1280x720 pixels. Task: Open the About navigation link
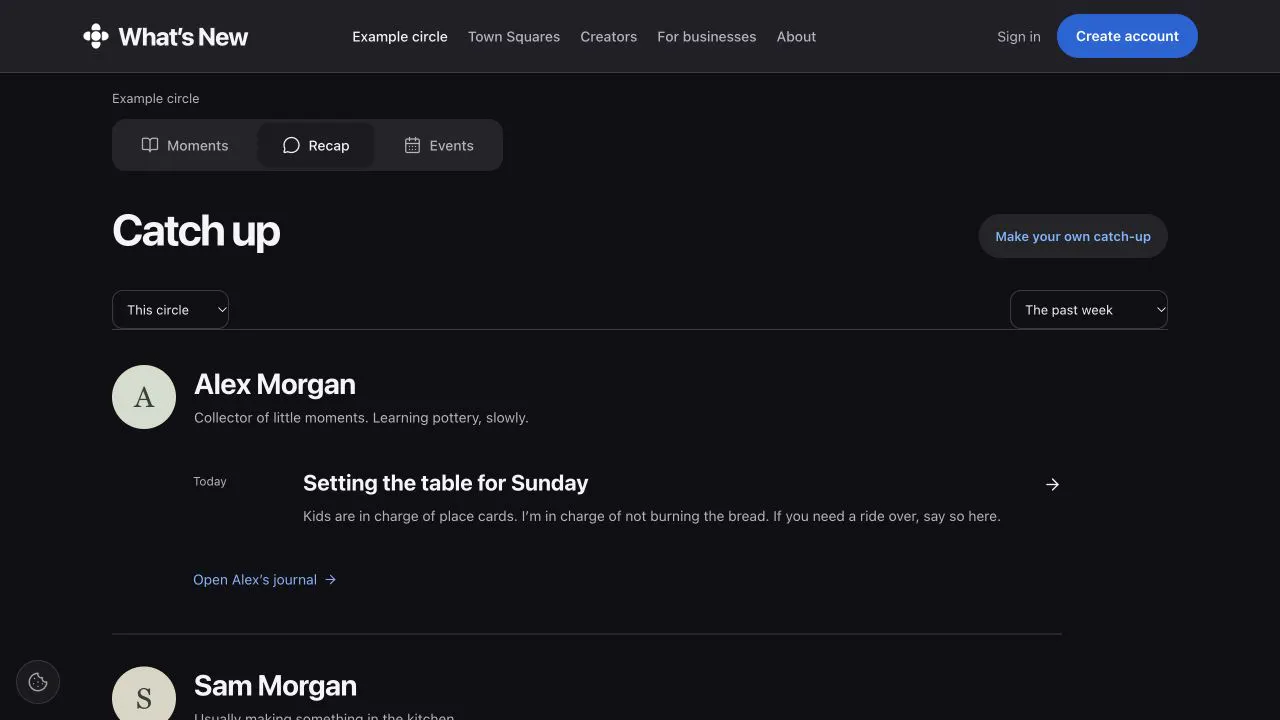pos(796,36)
